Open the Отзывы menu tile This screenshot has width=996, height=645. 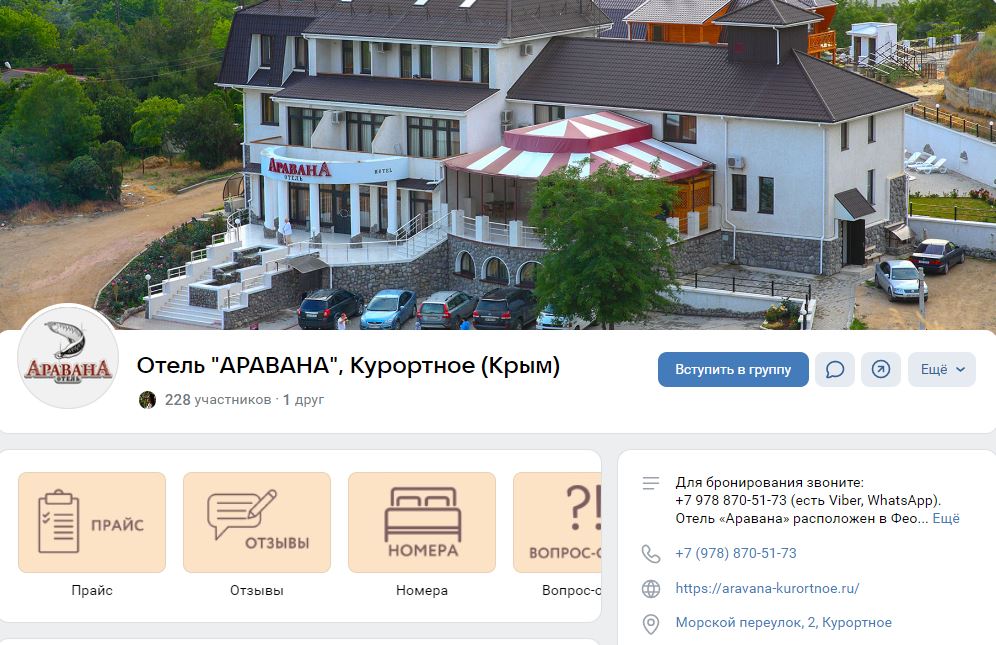(257, 522)
